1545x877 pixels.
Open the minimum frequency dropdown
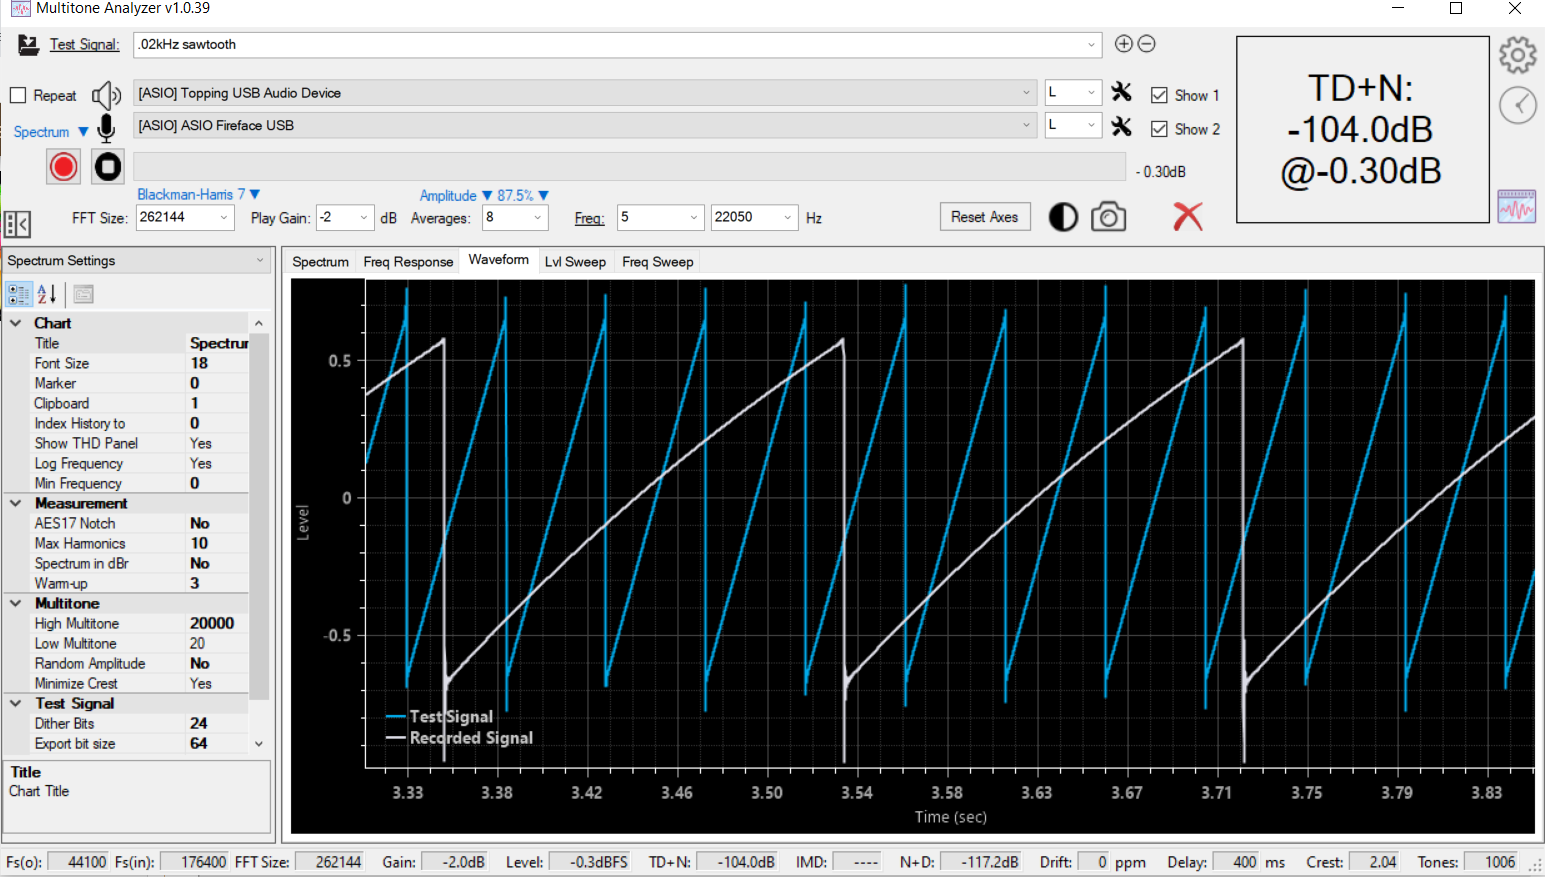click(x=694, y=217)
